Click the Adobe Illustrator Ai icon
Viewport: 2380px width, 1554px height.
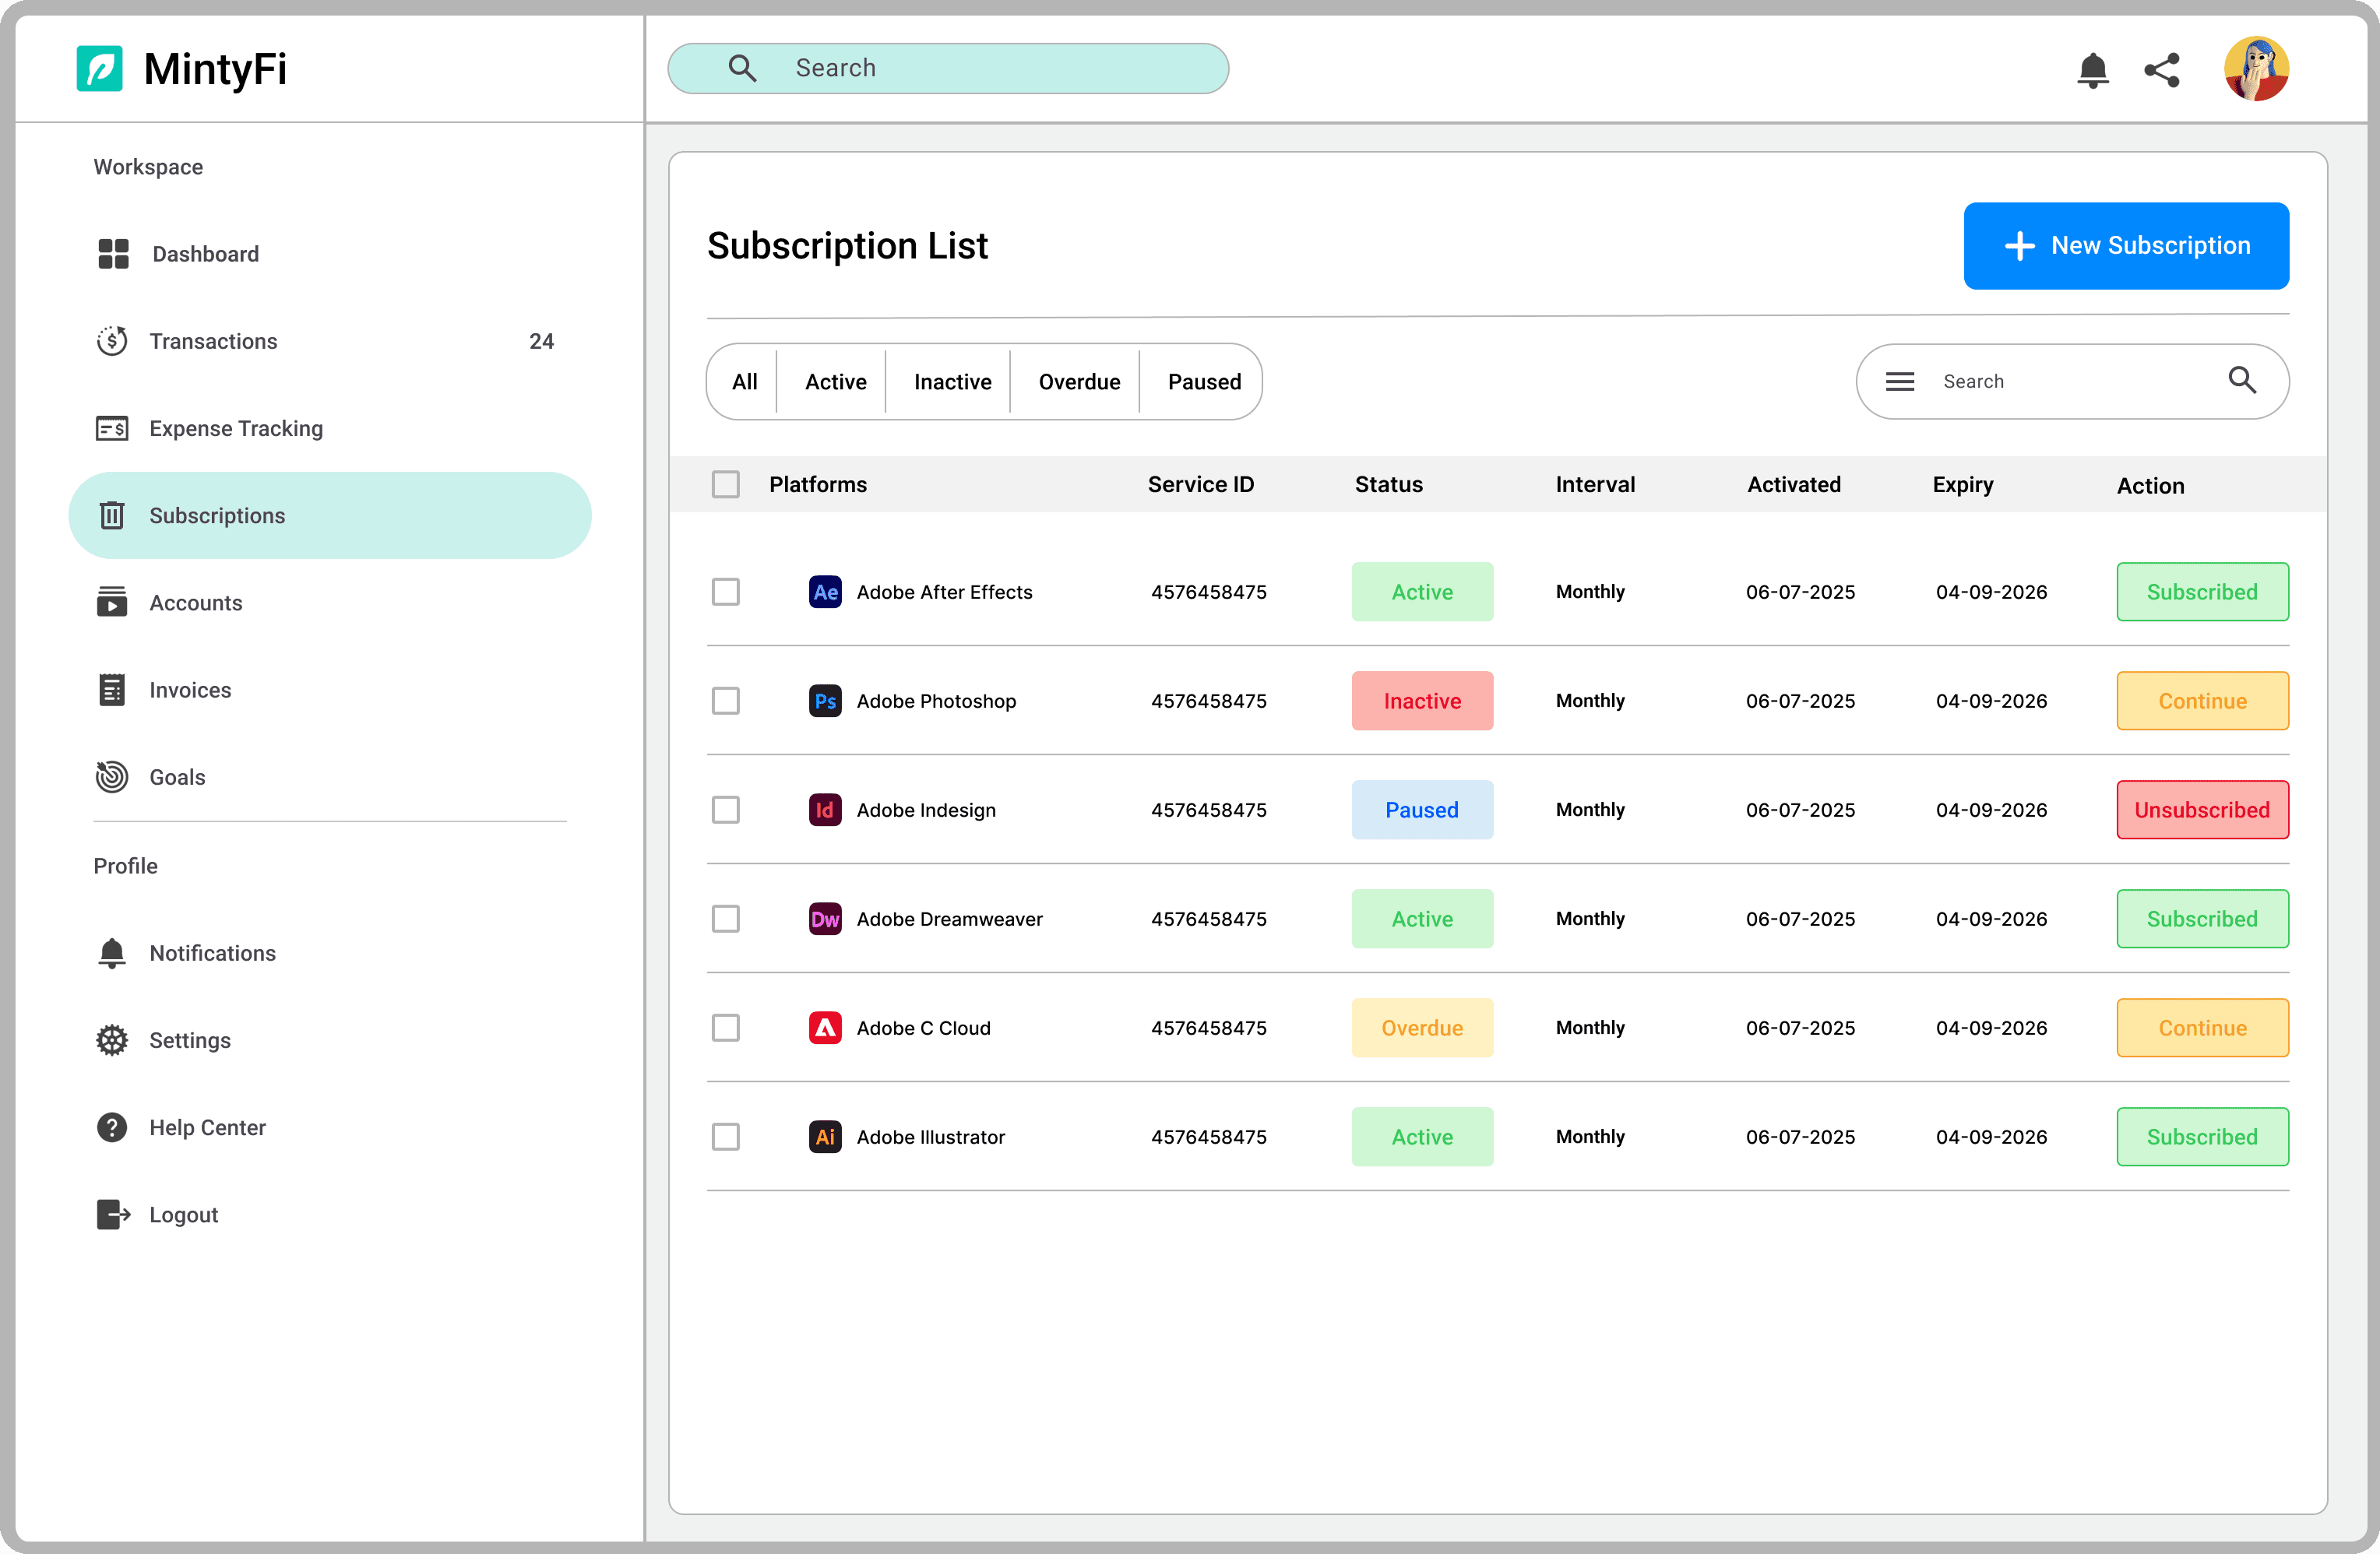pos(825,1137)
